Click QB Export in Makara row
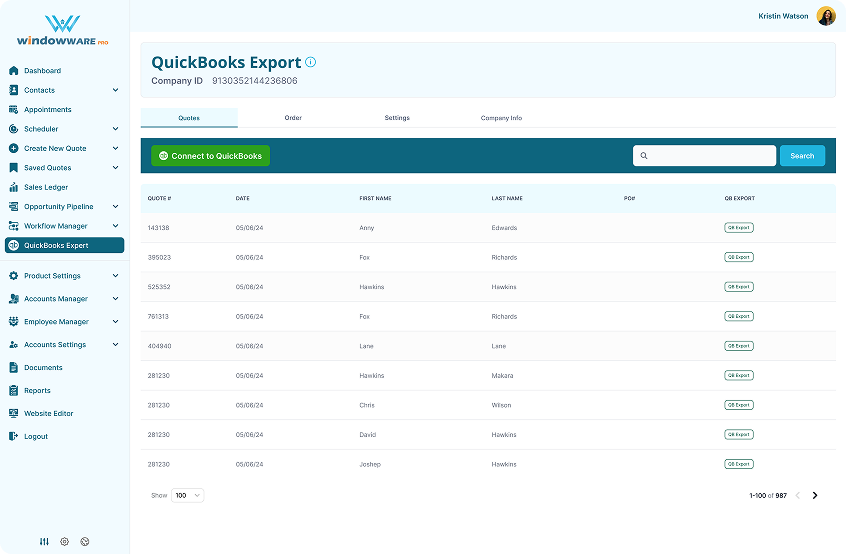 click(x=739, y=375)
